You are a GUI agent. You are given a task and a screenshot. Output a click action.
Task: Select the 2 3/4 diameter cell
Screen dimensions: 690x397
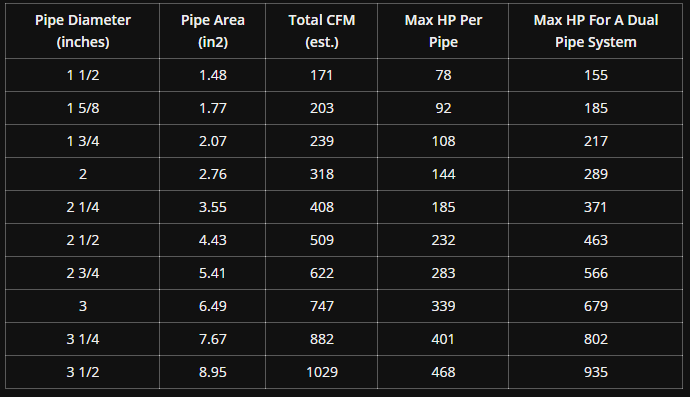pos(83,273)
